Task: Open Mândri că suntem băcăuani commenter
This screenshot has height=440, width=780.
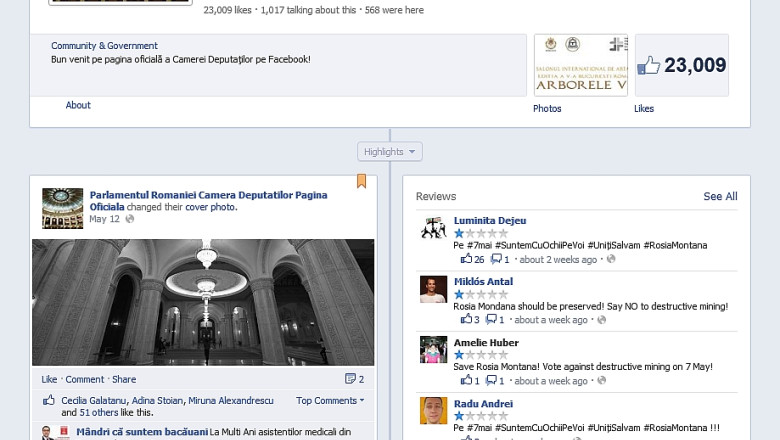Action: [x=142, y=432]
